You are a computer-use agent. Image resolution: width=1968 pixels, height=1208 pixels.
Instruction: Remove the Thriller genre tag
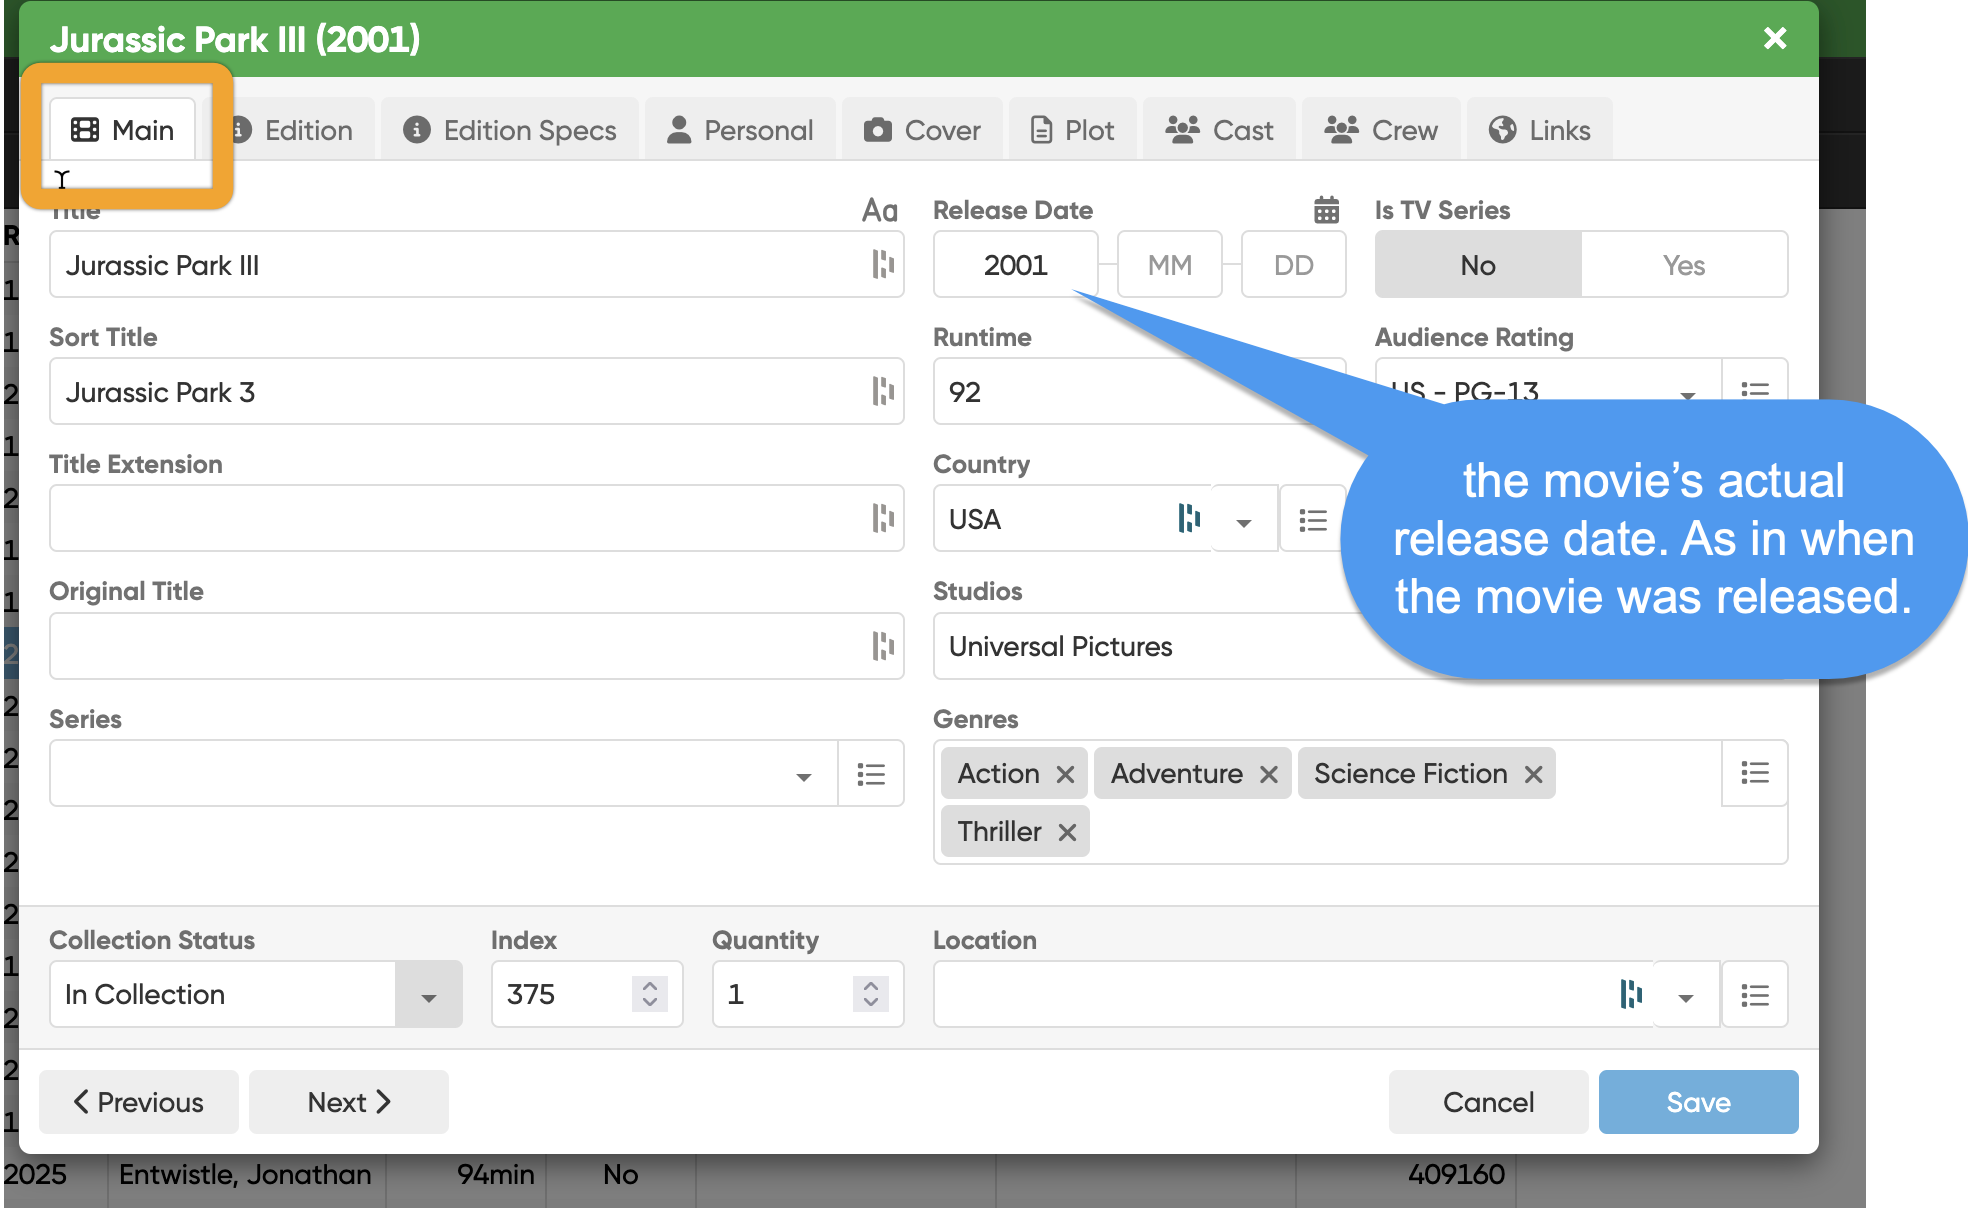click(x=1067, y=832)
